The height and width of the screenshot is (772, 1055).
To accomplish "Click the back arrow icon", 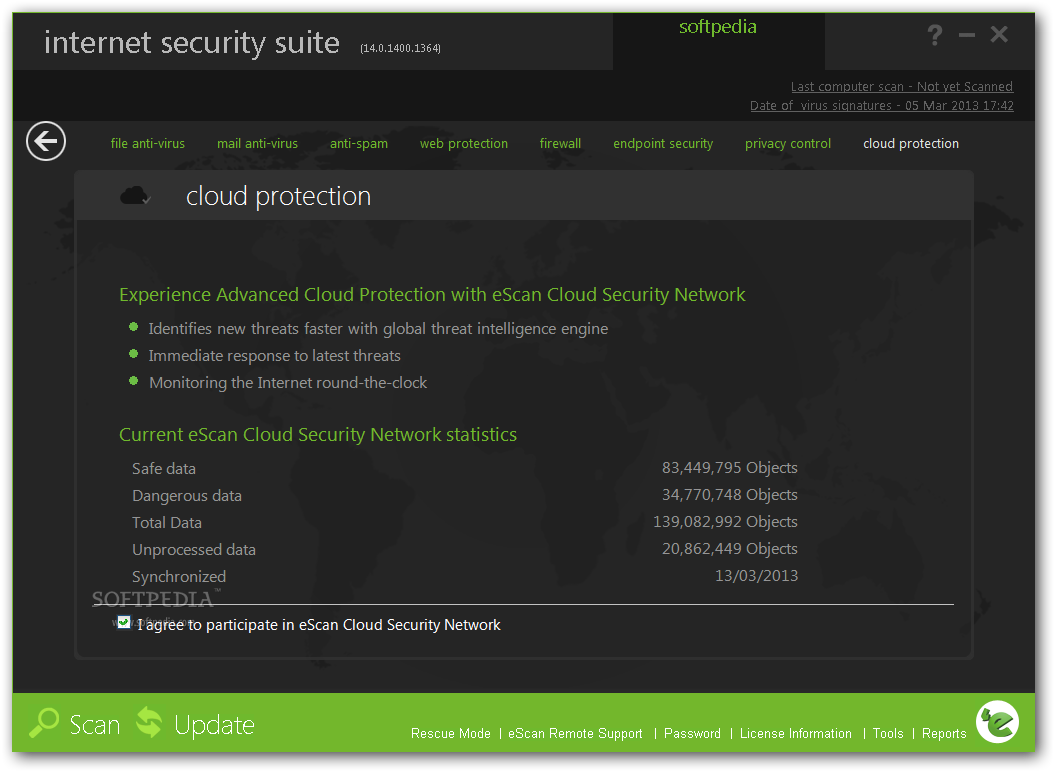I will pos(46,141).
